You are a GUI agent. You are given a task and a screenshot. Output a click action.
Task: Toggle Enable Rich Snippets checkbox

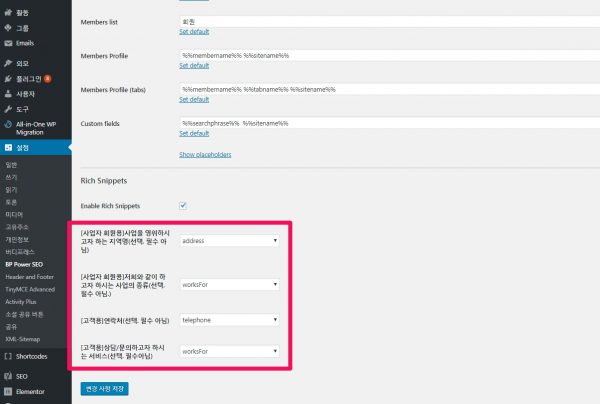[183, 205]
